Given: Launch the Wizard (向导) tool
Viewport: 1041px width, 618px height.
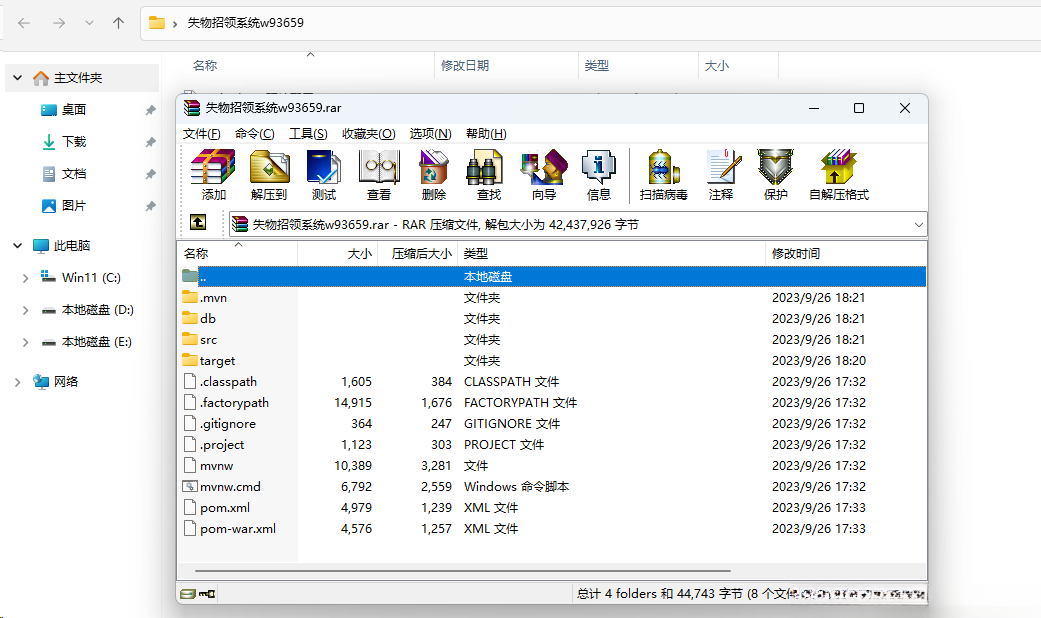Looking at the screenshot, I should [544, 175].
